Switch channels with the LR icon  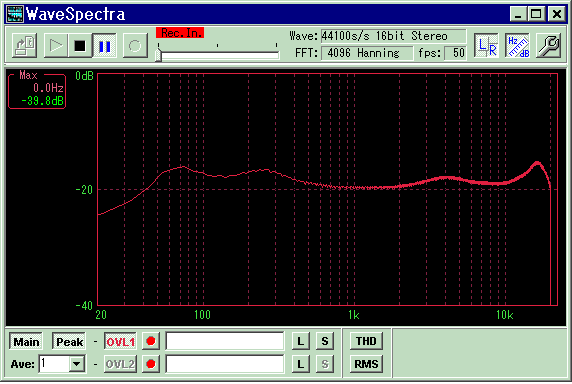point(487,46)
